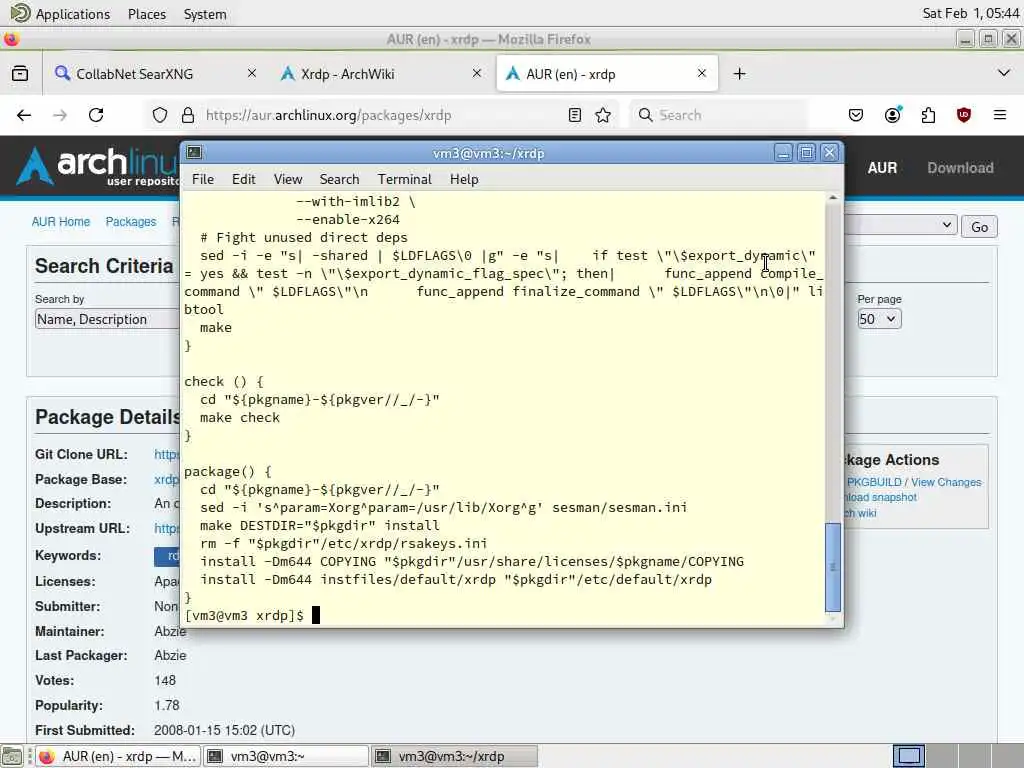Toggle reader view icon in address bar
The width and height of the screenshot is (1024, 768).
click(575, 116)
